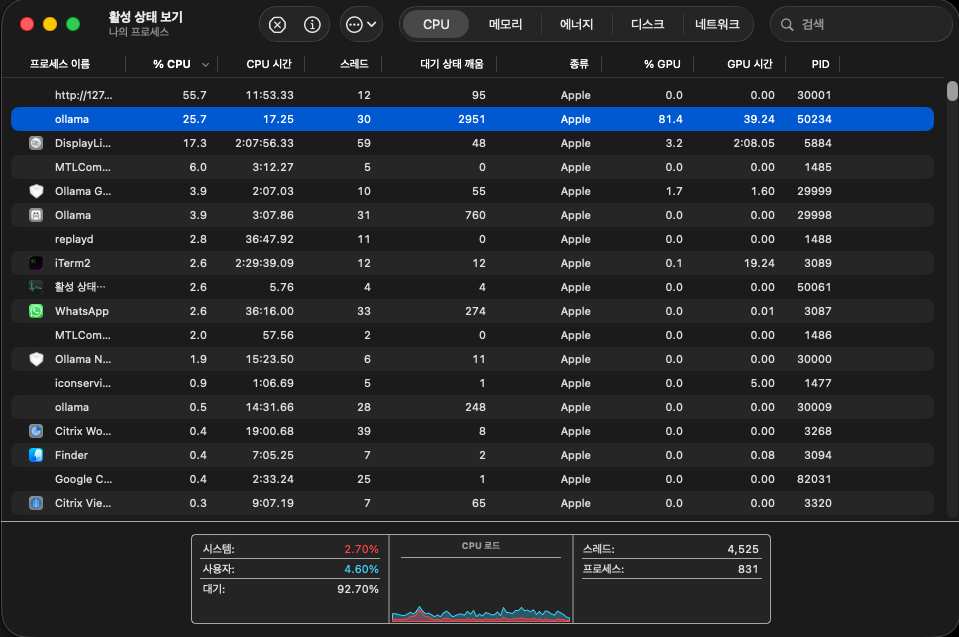959x637 pixels.
Task: Click the Ollama app icon
Action: pyautogui.click(x=36, y=215)
